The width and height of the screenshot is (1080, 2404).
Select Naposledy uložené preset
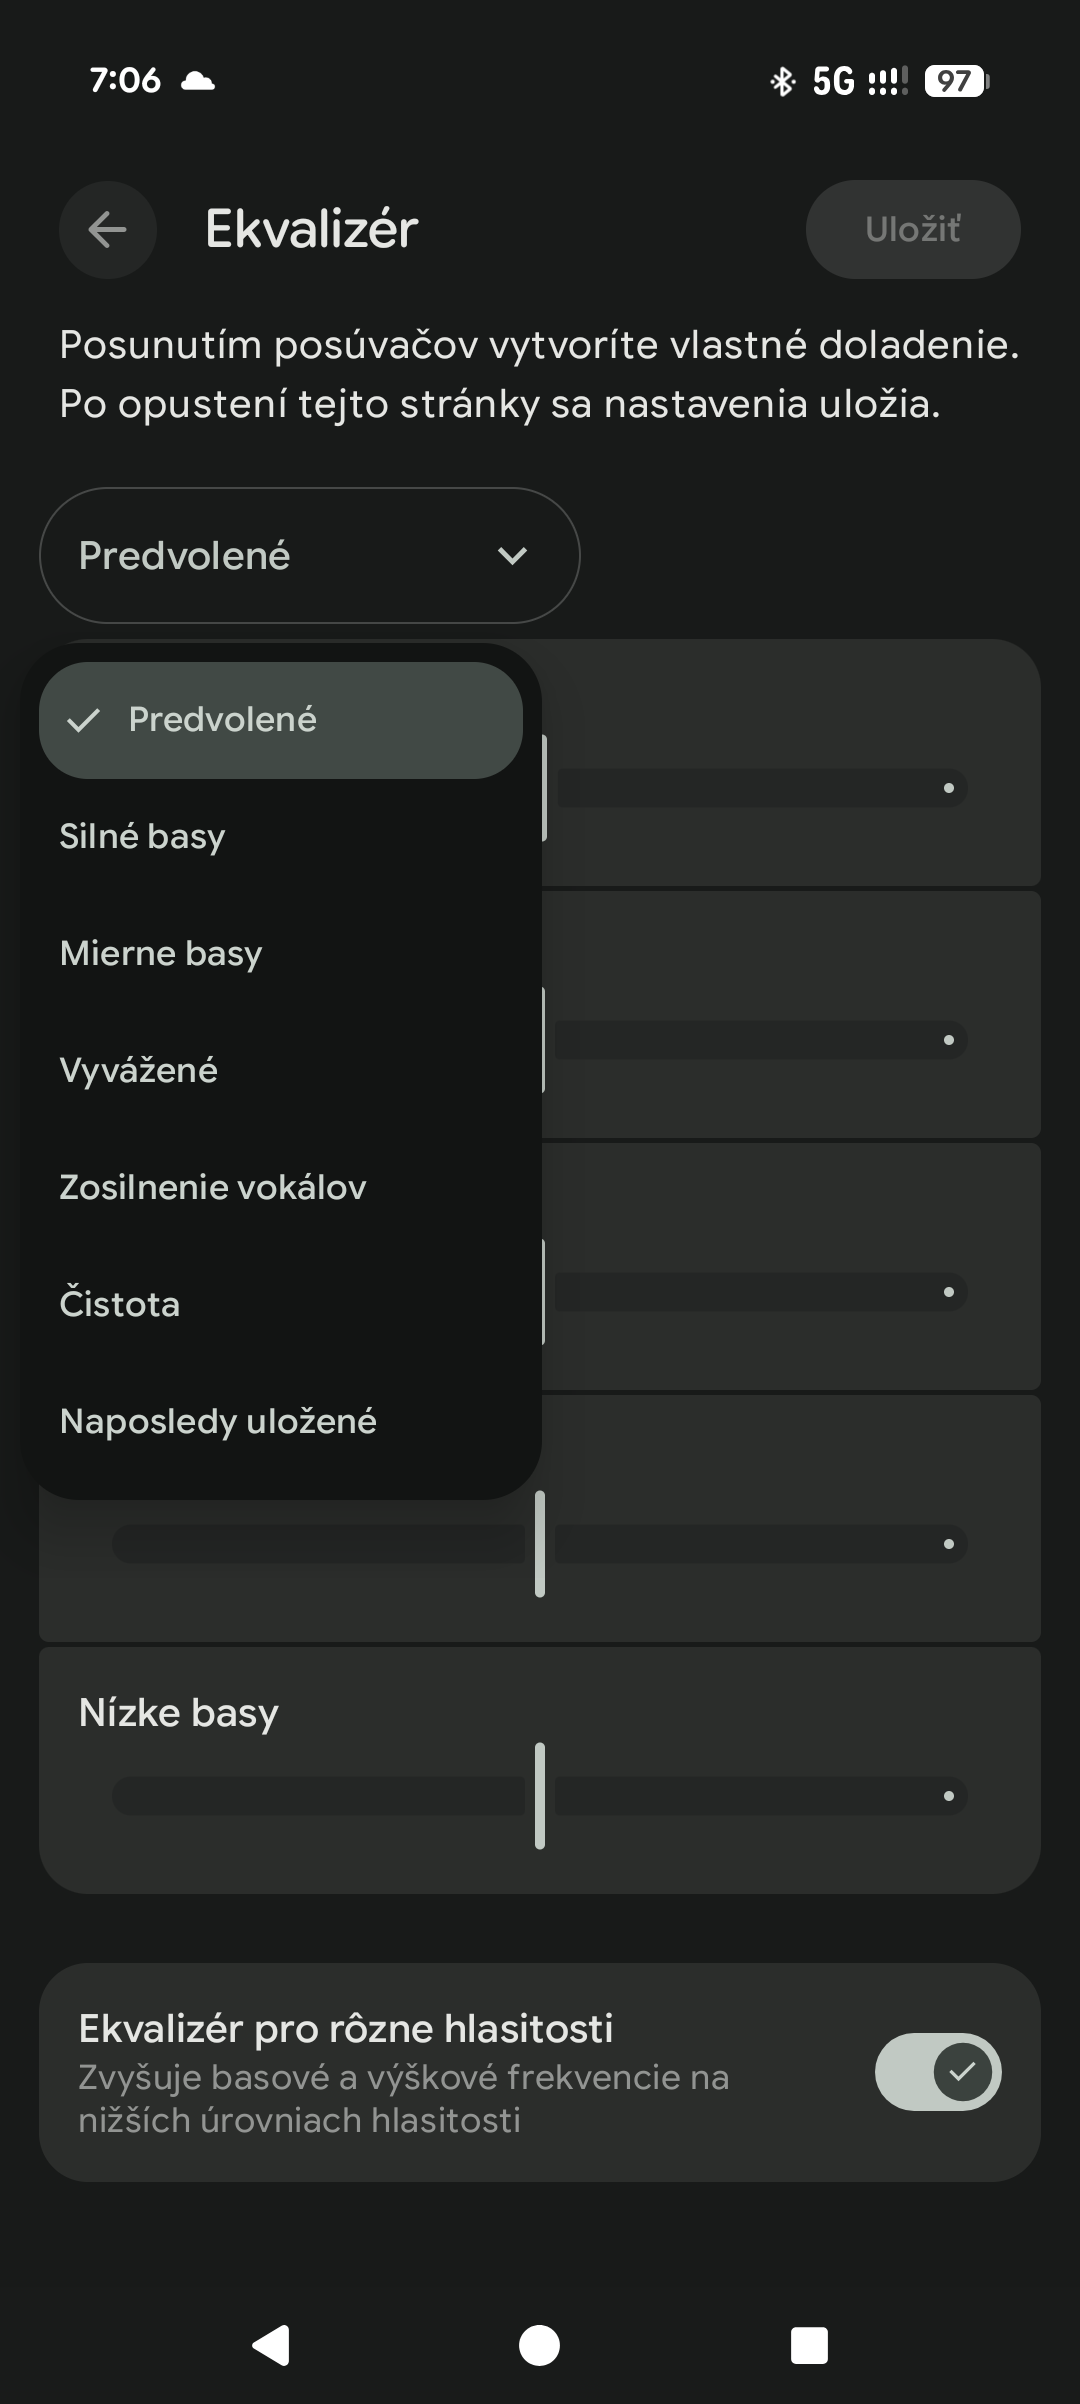point(218,1421)
